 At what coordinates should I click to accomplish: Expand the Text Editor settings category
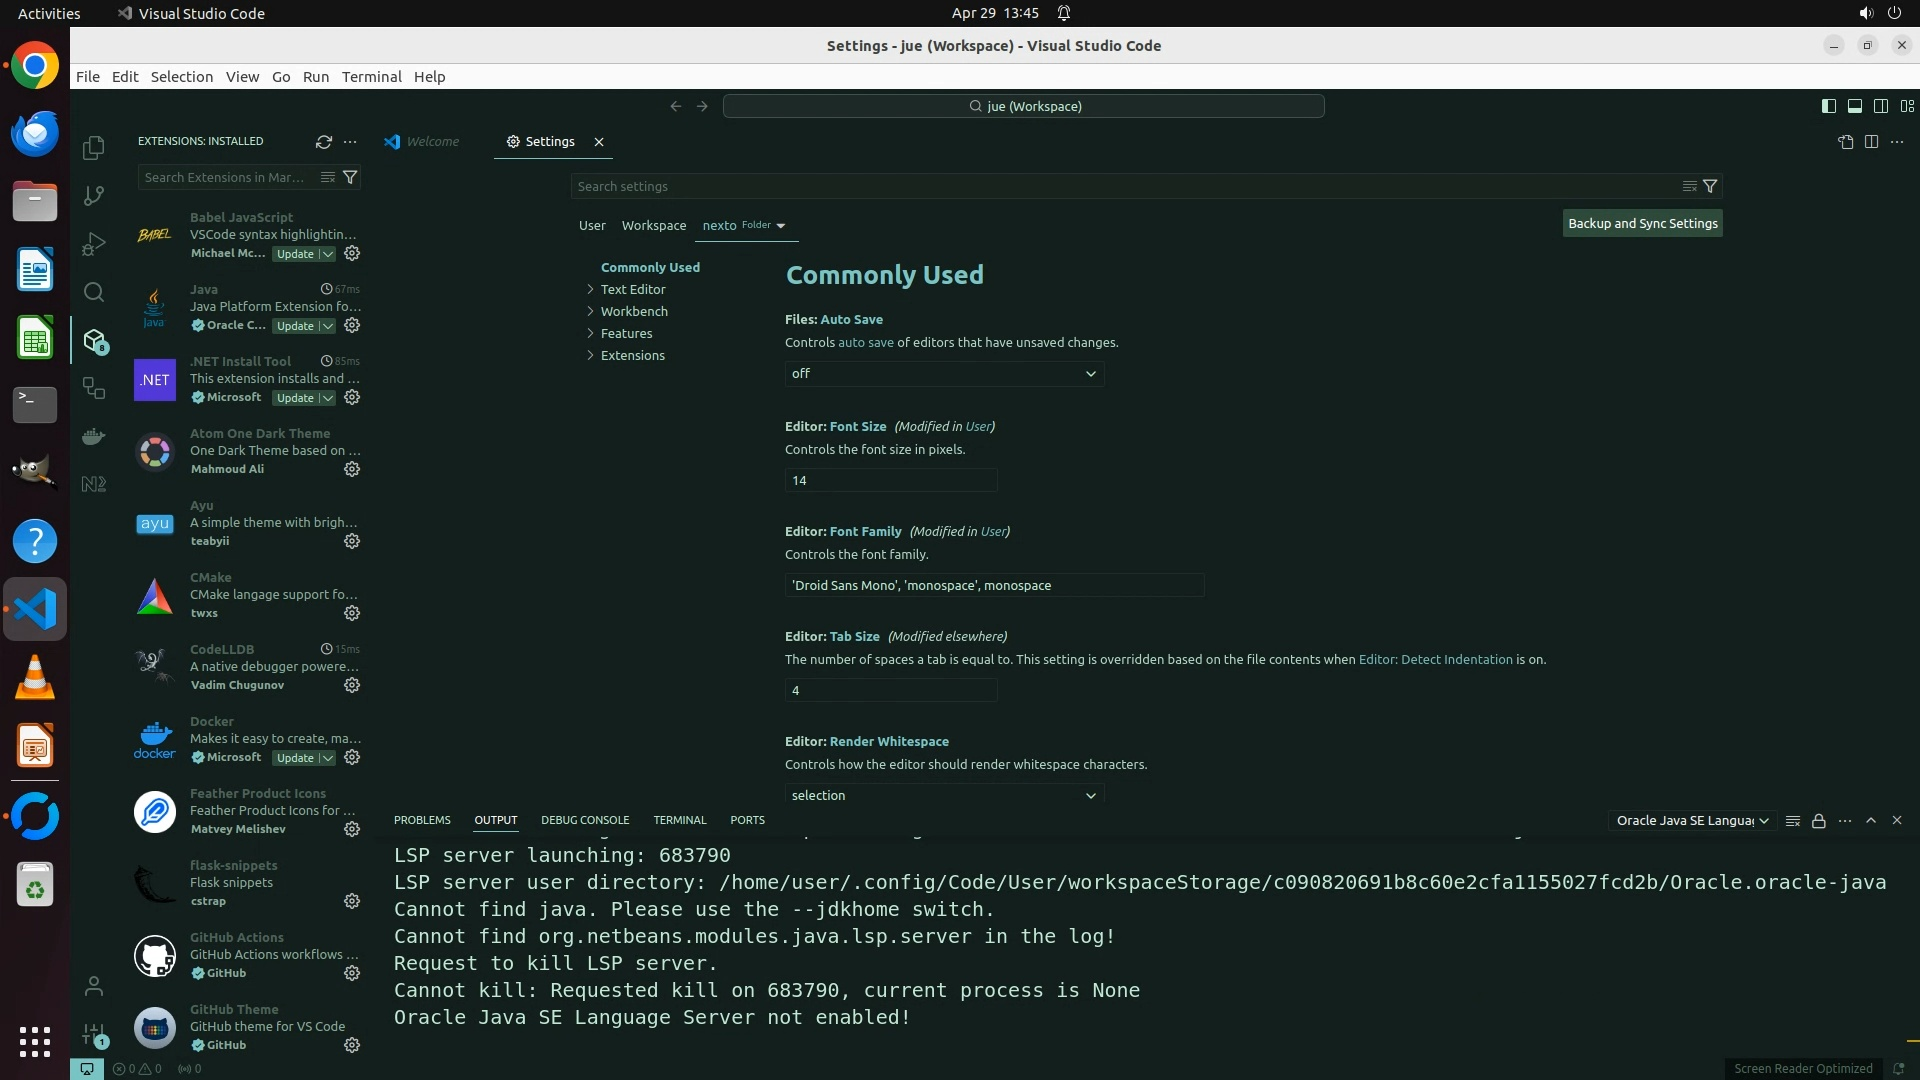[633, 289]
